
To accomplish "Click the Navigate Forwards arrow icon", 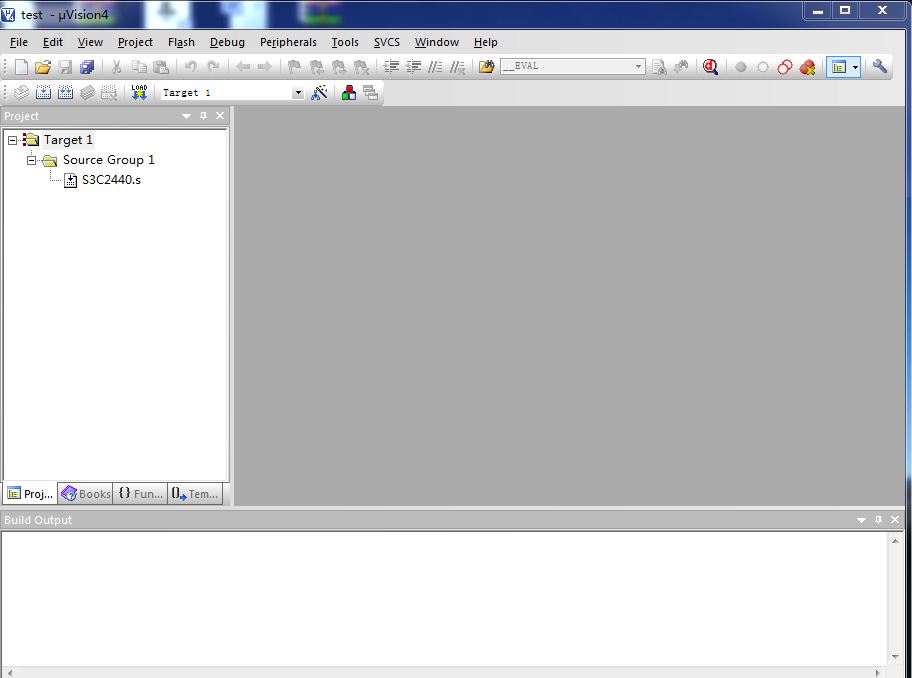I will point(265,67).
